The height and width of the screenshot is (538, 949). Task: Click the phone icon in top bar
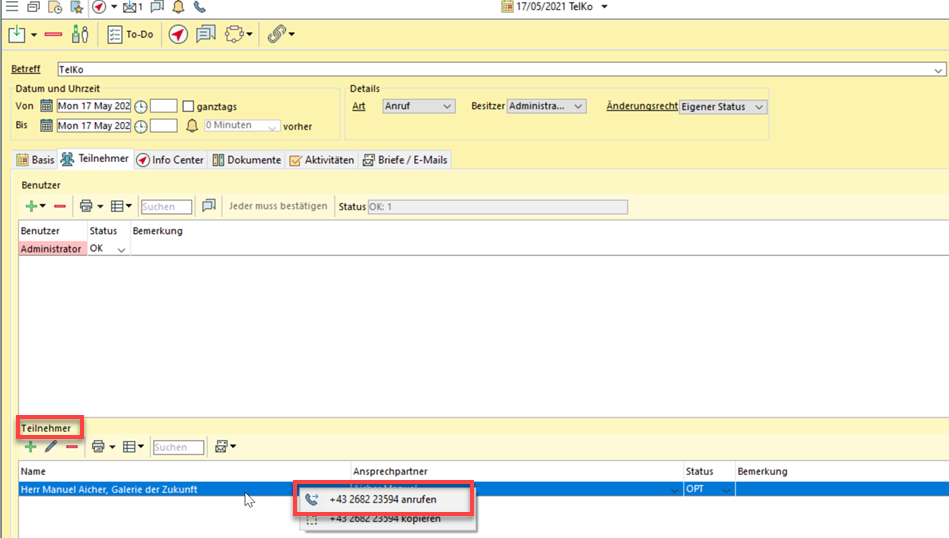pos(200,7)
